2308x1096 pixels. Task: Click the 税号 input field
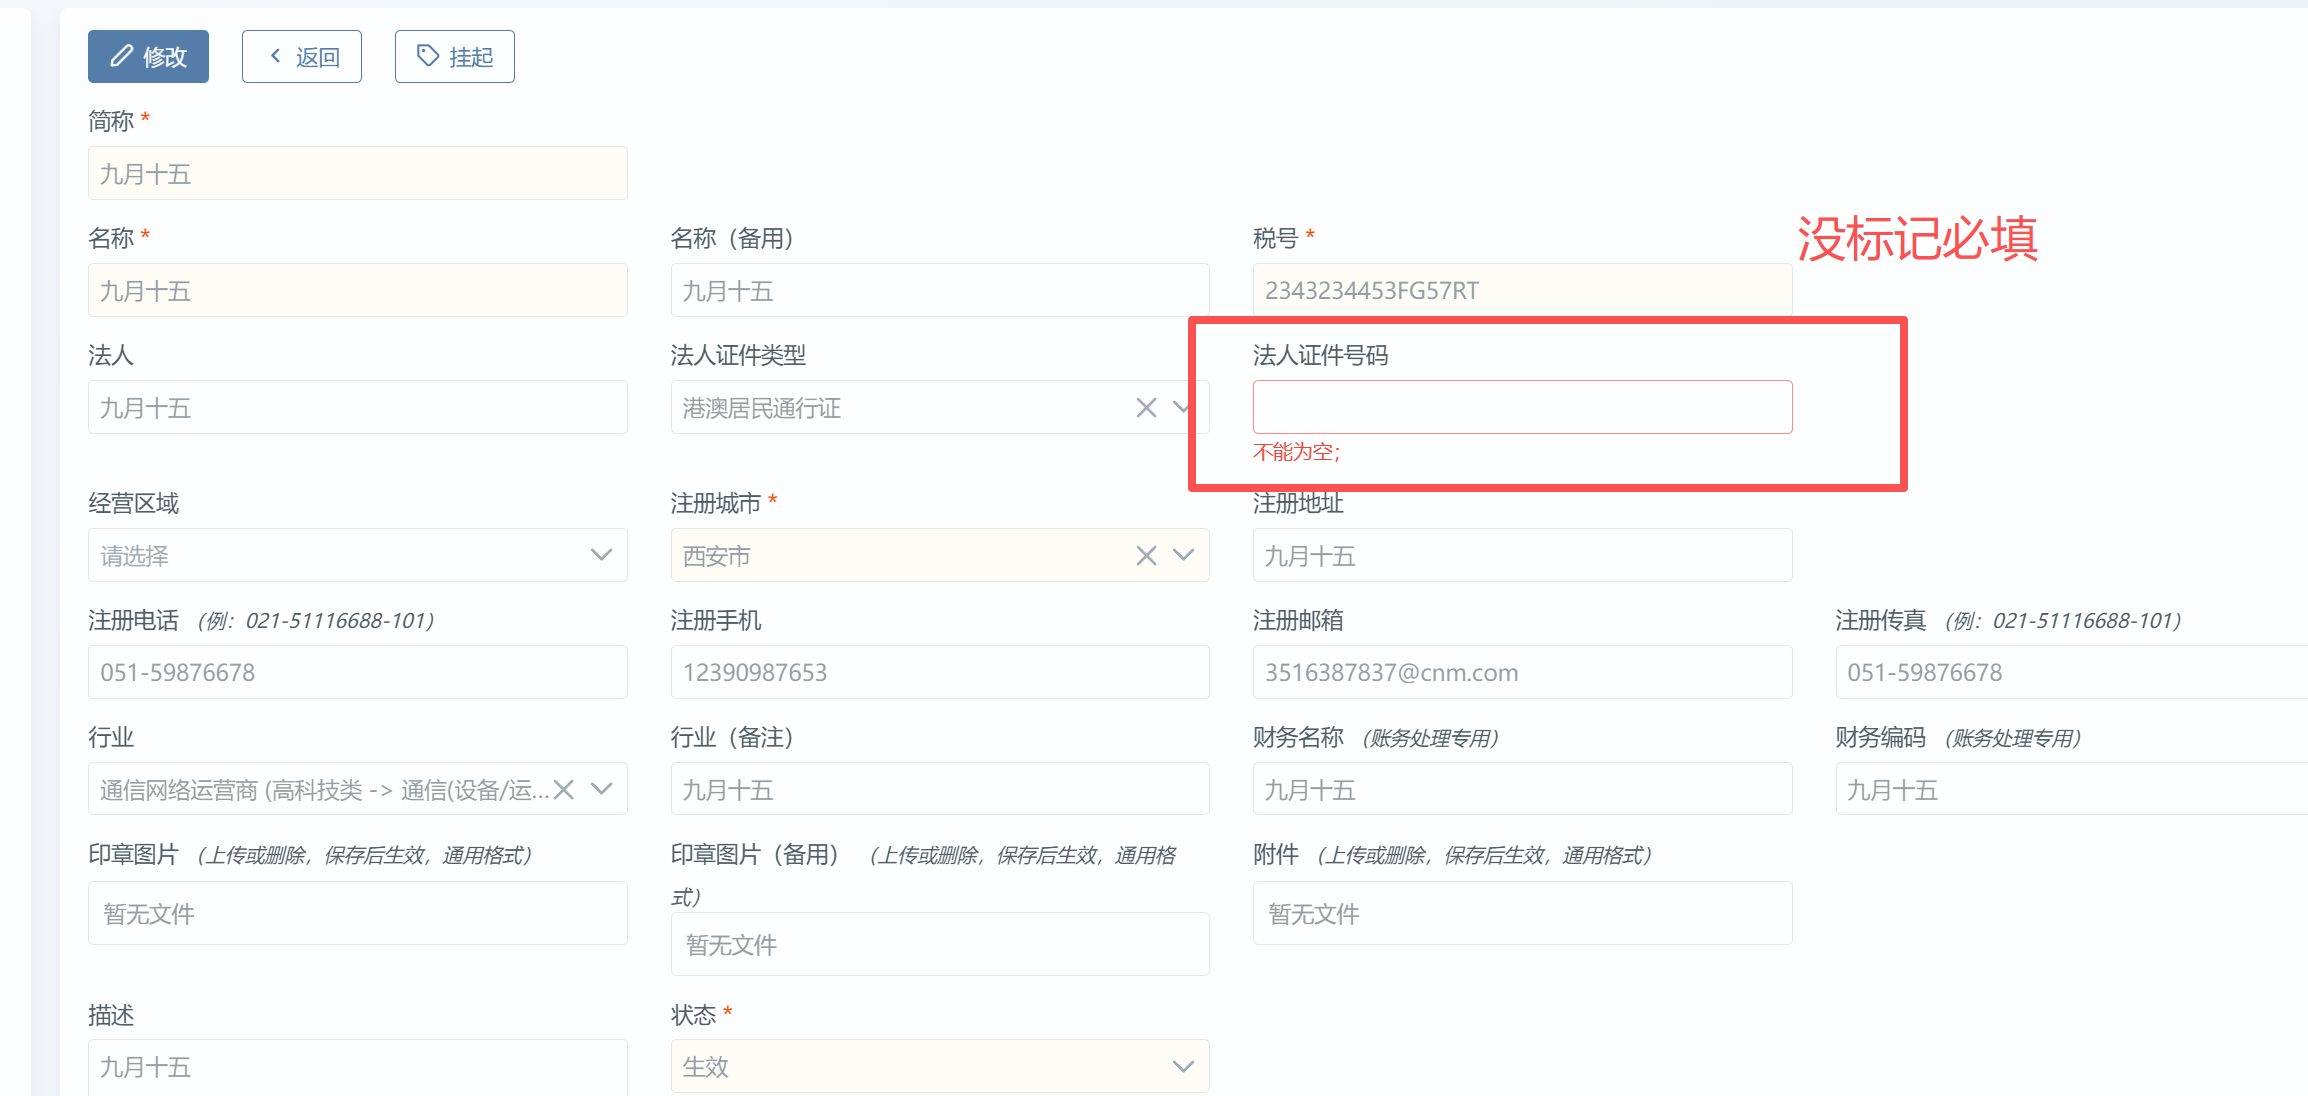(x=1521, y=290)
